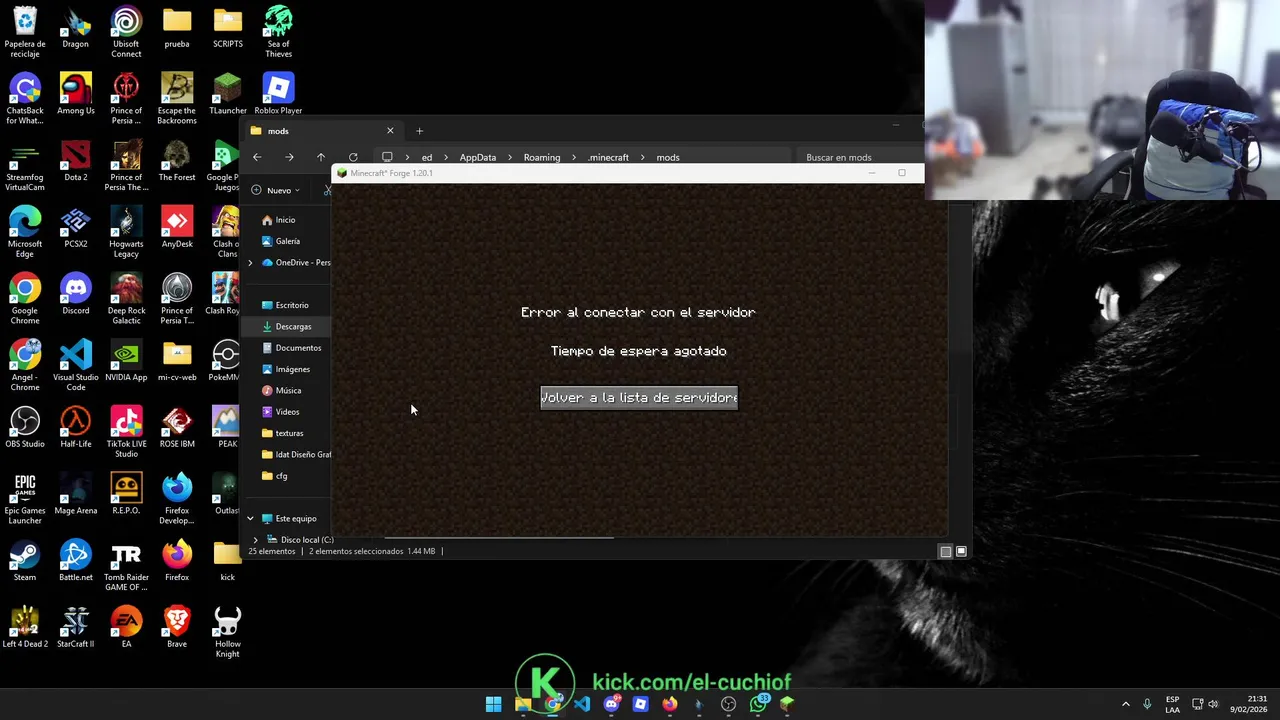Click Volver a la lista de servidores button
The width and height of the screenshot is (1280, 720).
pos(639,398)
